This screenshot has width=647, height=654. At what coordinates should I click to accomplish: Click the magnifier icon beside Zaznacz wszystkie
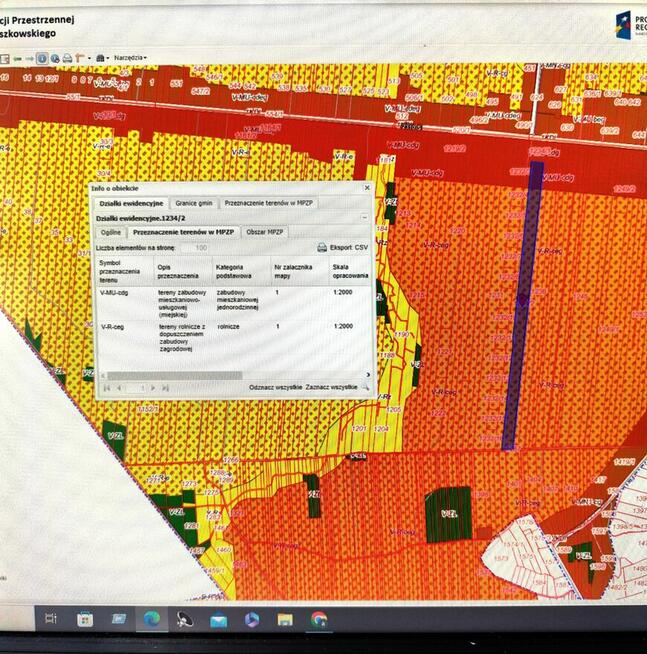coord(366,386)
